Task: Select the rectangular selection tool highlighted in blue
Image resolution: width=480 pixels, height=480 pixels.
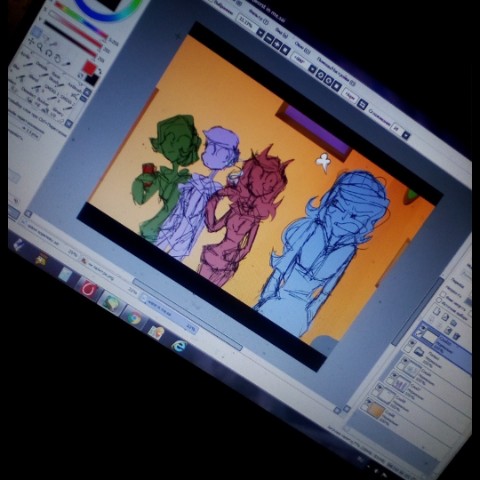Action: click(x=36, y=32)
